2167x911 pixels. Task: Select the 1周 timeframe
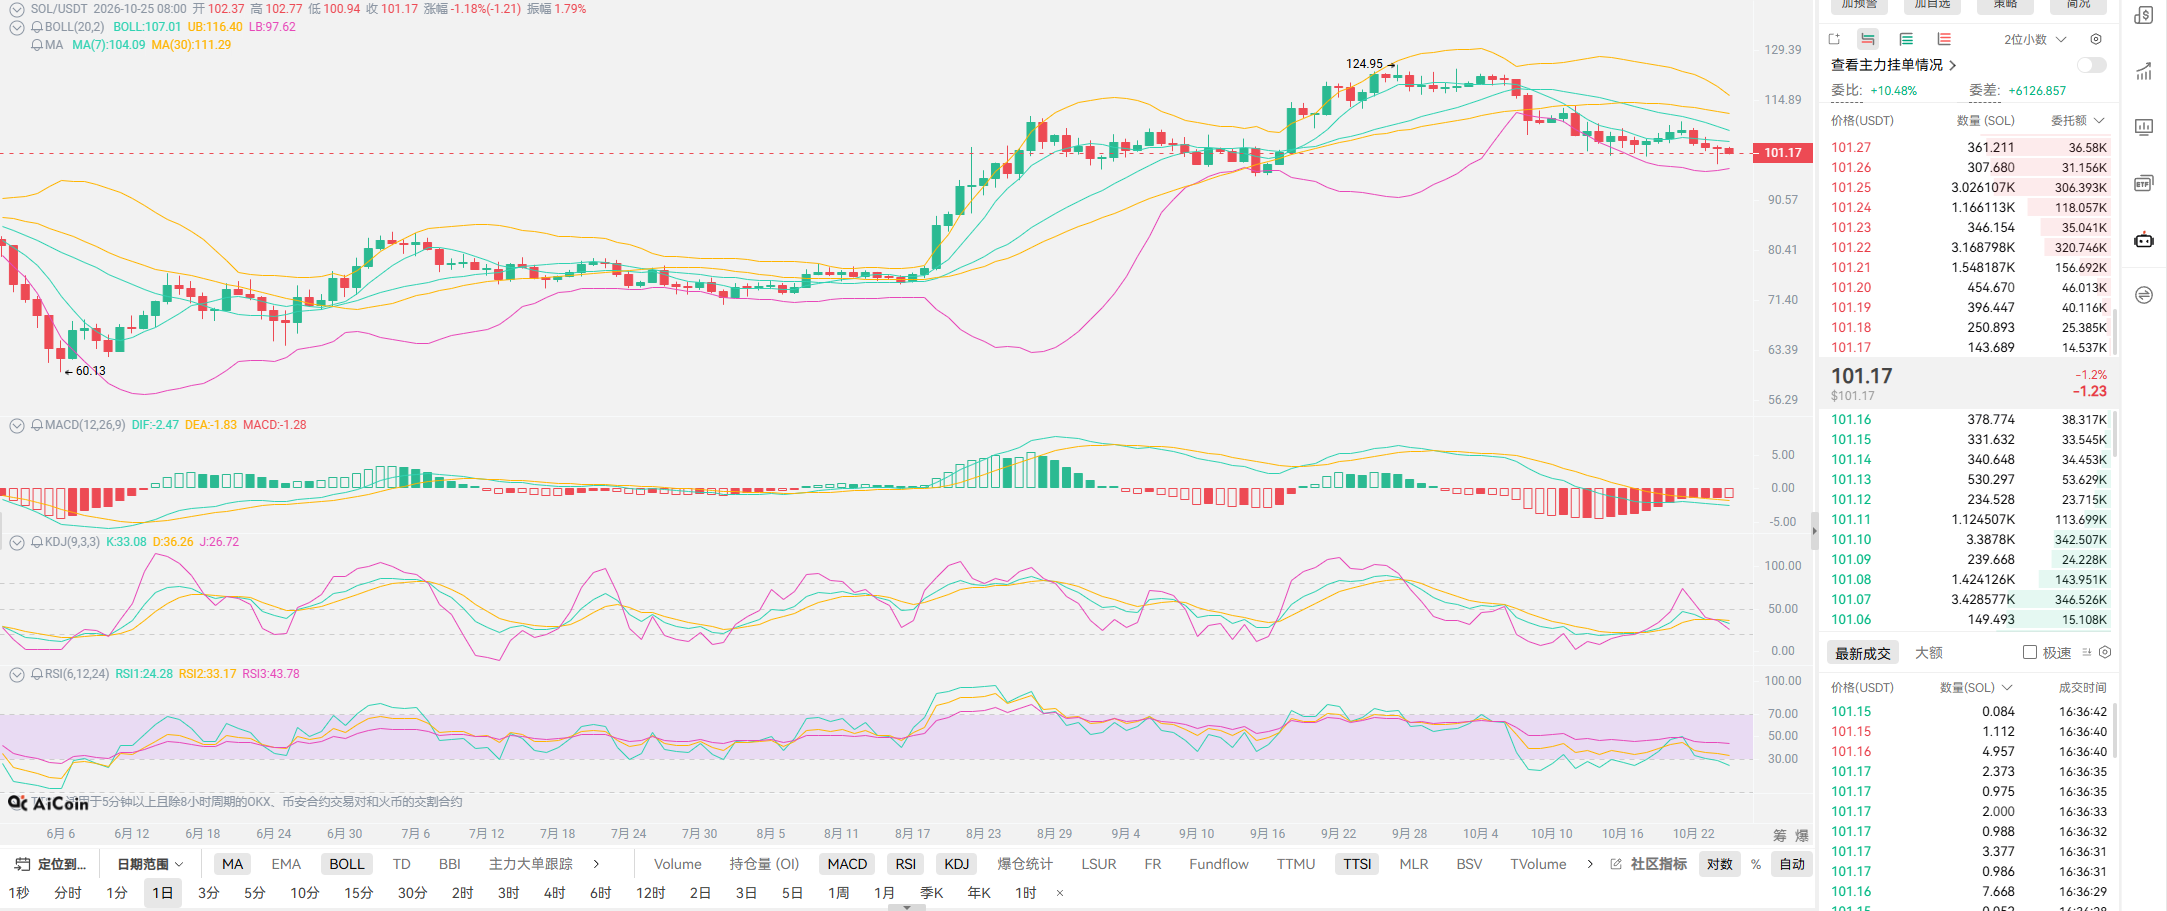click(838, 893)
